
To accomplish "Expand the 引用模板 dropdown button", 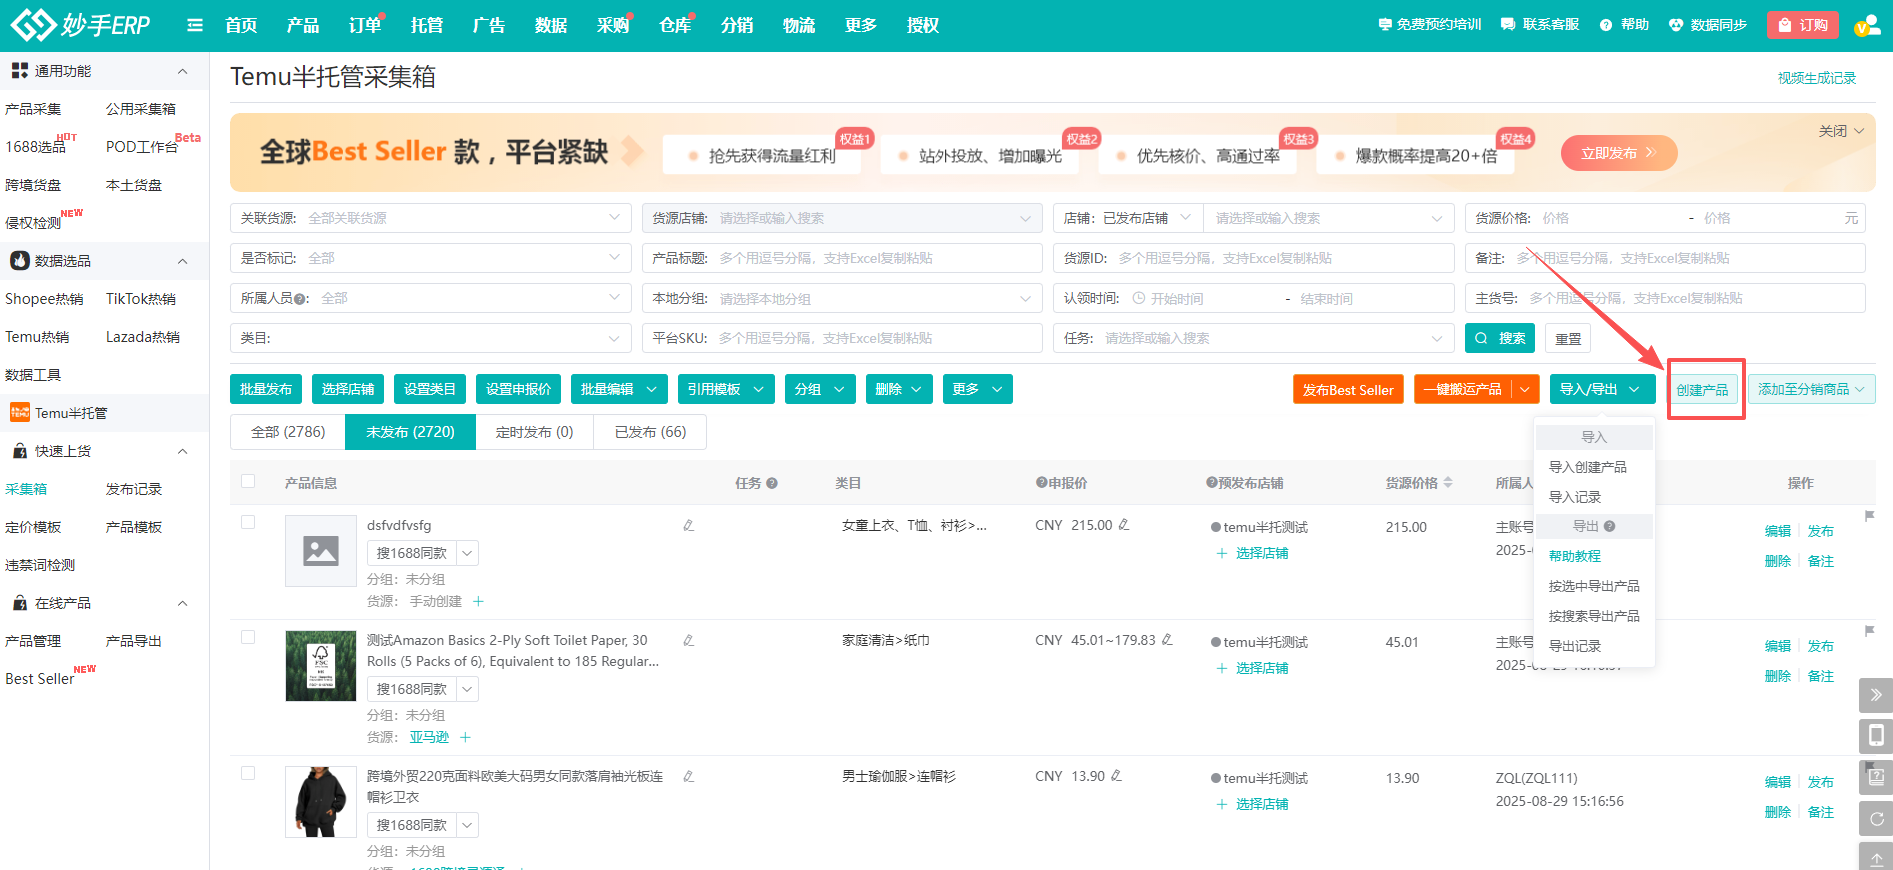I will (726, 389).
